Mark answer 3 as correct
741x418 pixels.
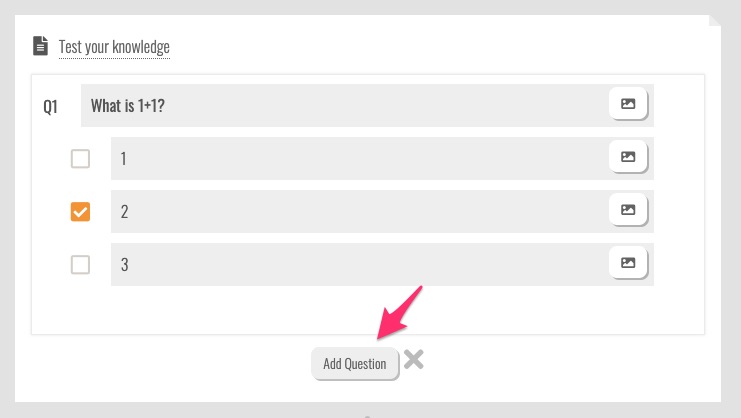[80, 265]
